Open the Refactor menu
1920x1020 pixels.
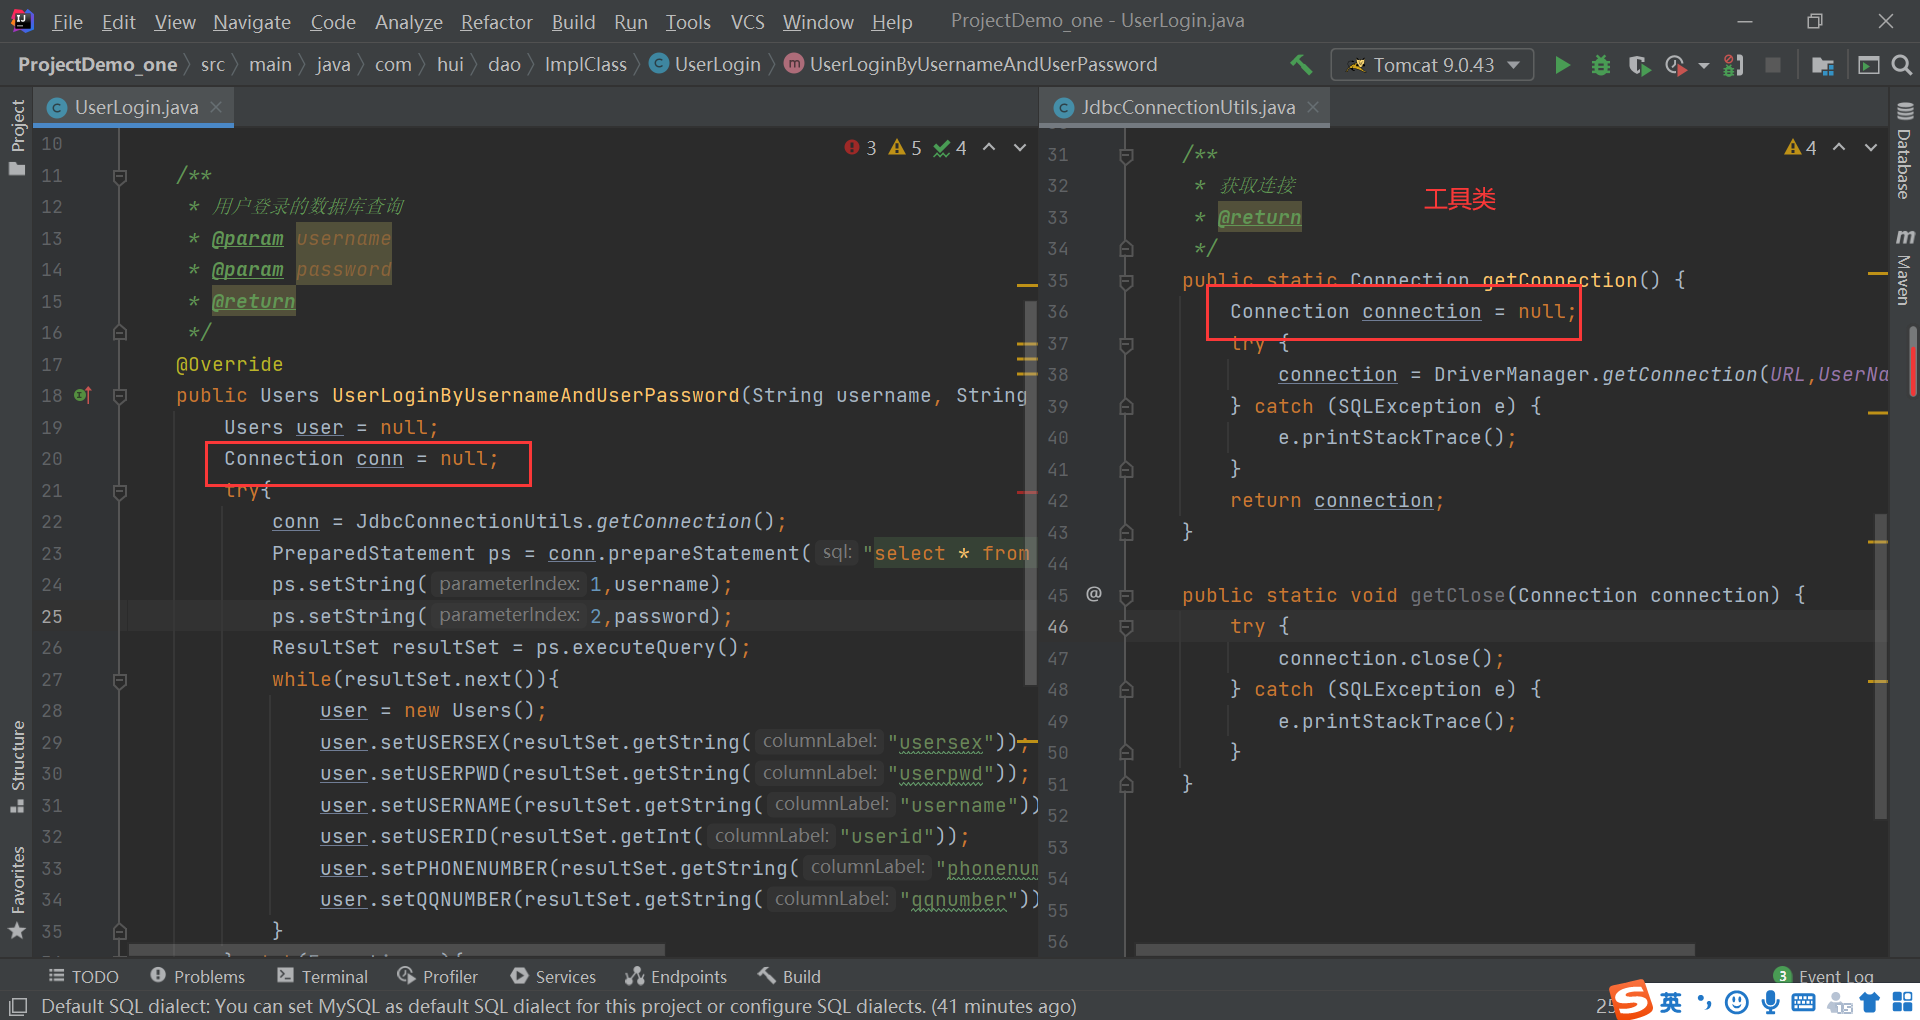tap(496, 22)
